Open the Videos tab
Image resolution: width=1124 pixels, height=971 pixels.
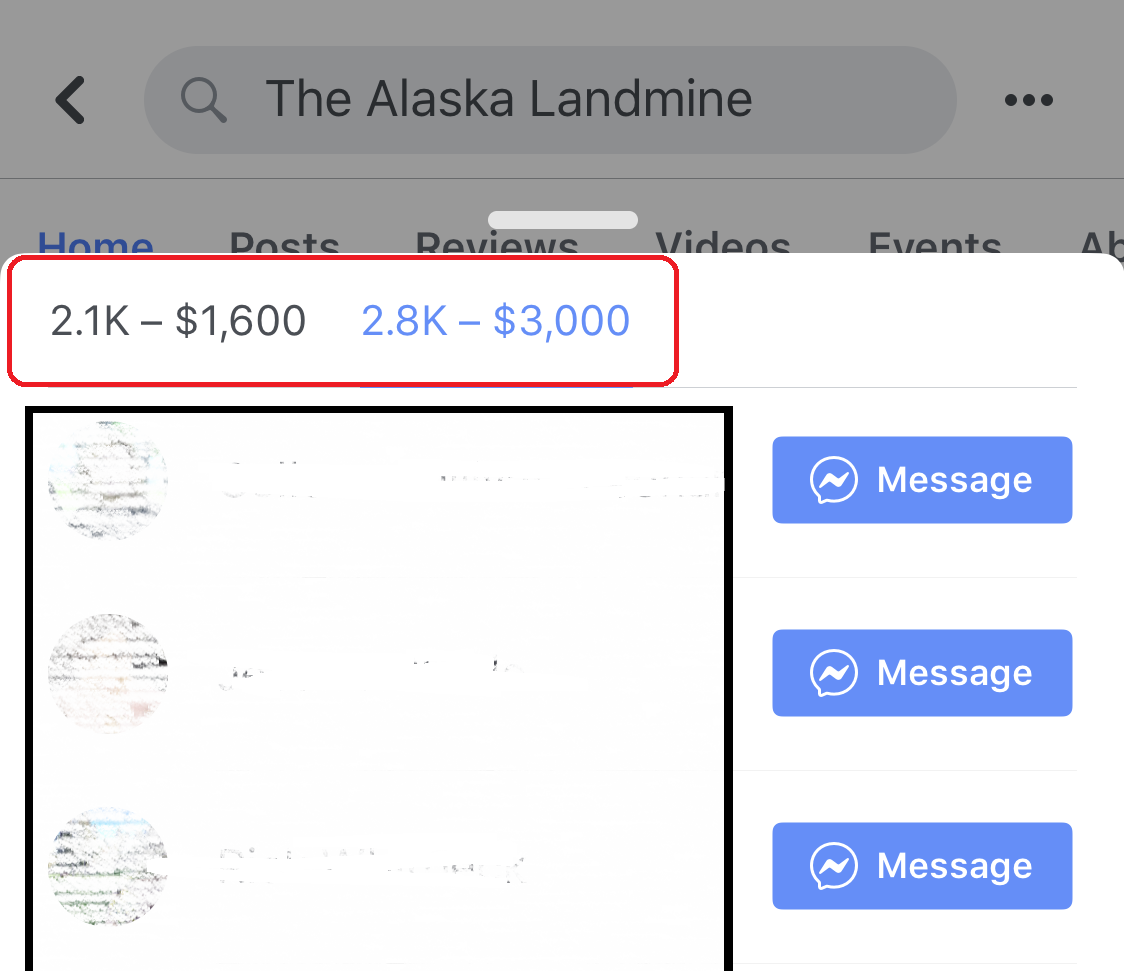pyautogui.click(x=723, y=242)
